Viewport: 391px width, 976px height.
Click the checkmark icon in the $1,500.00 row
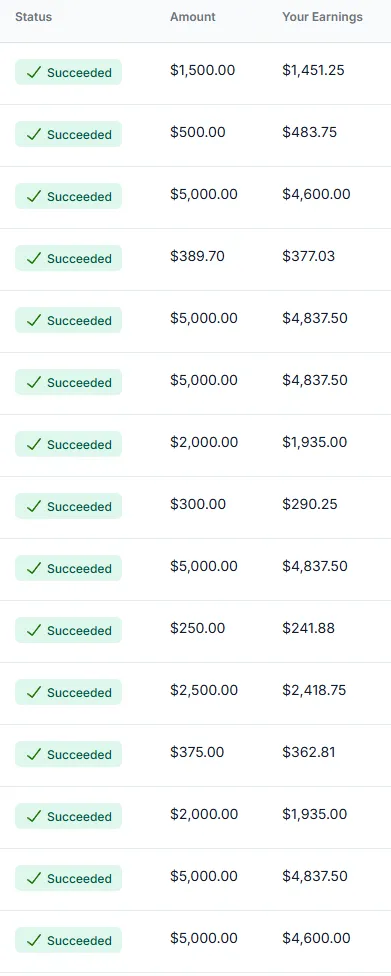[x=34, y=73]
